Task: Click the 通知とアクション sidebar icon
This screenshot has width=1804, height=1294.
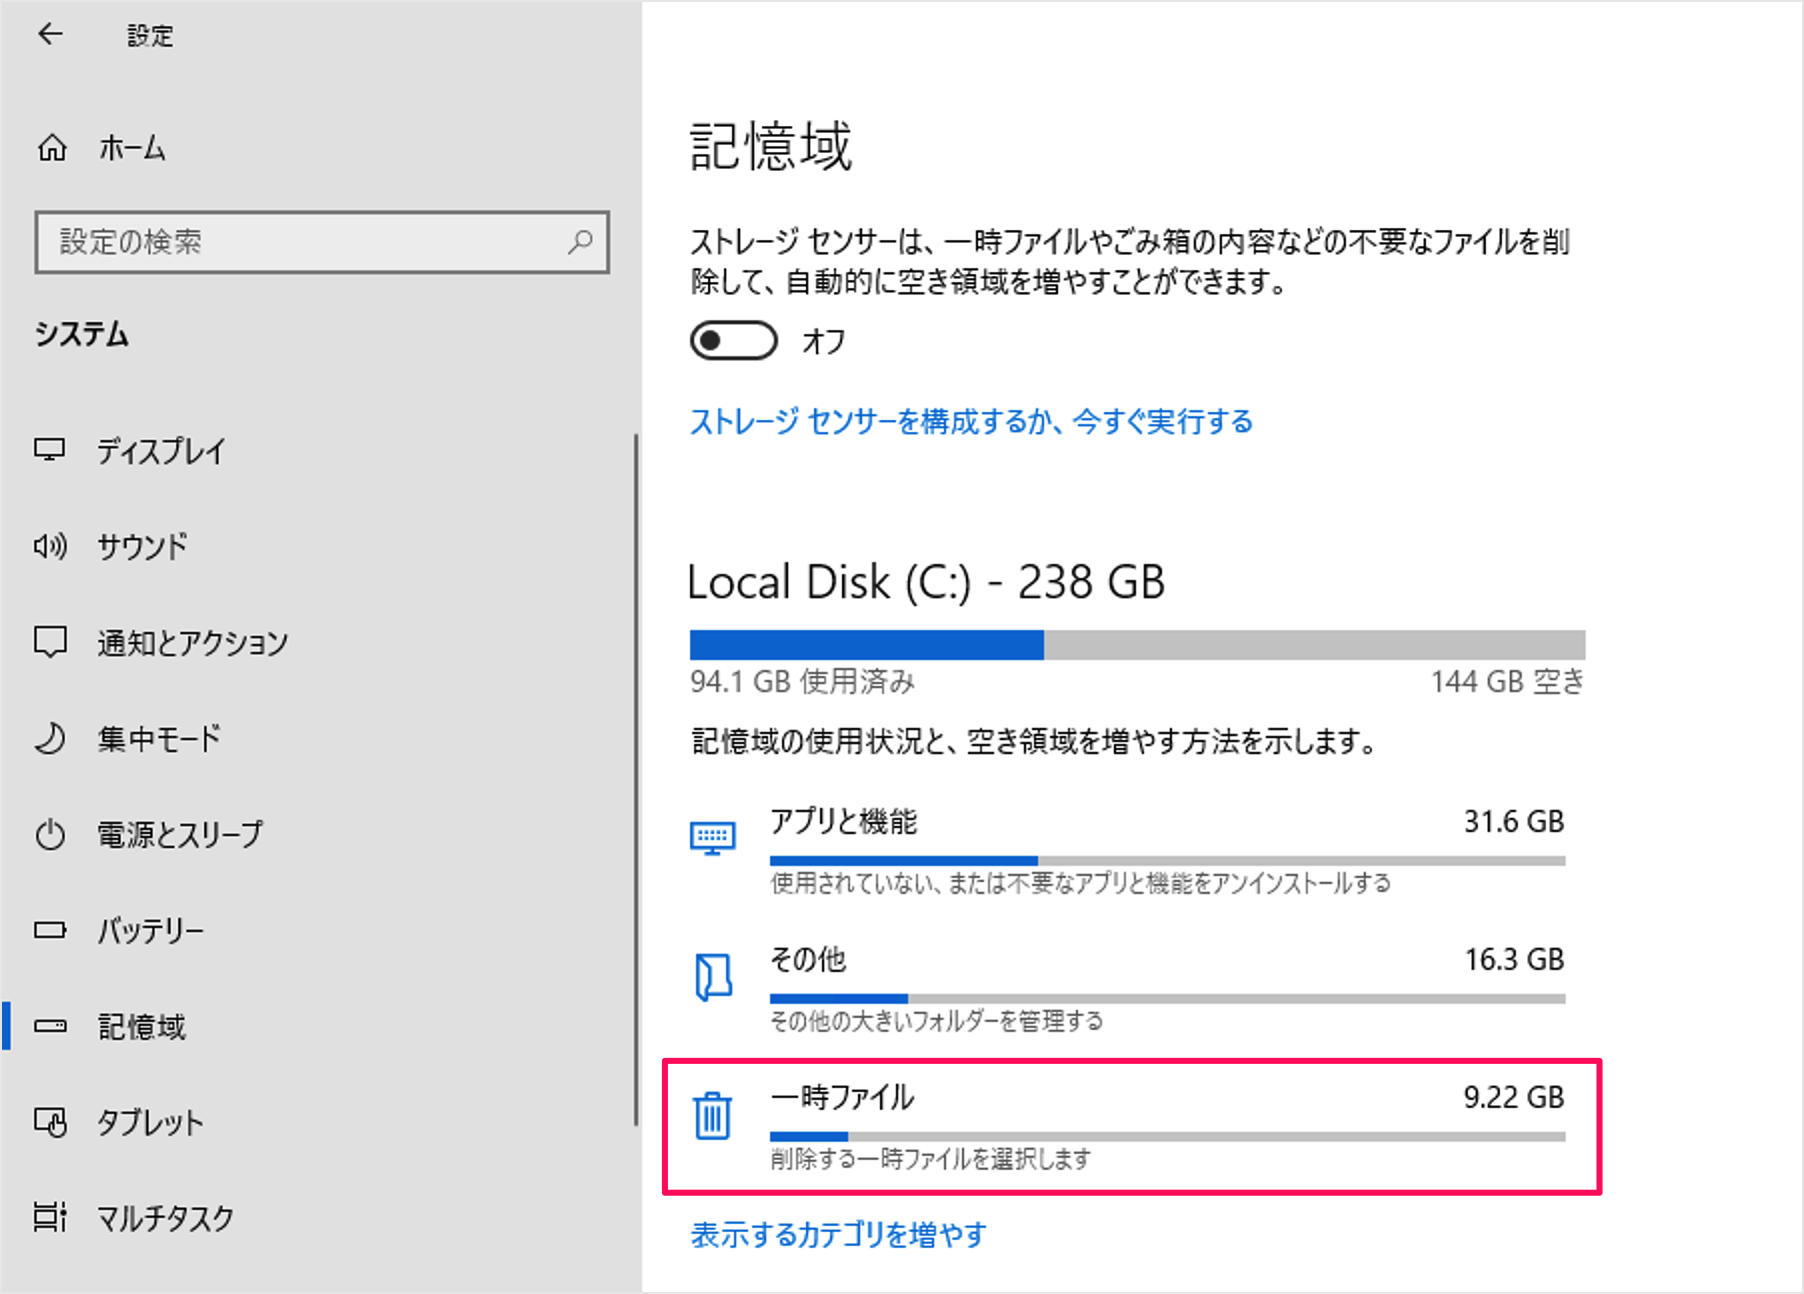Action: tap(51, 642)
